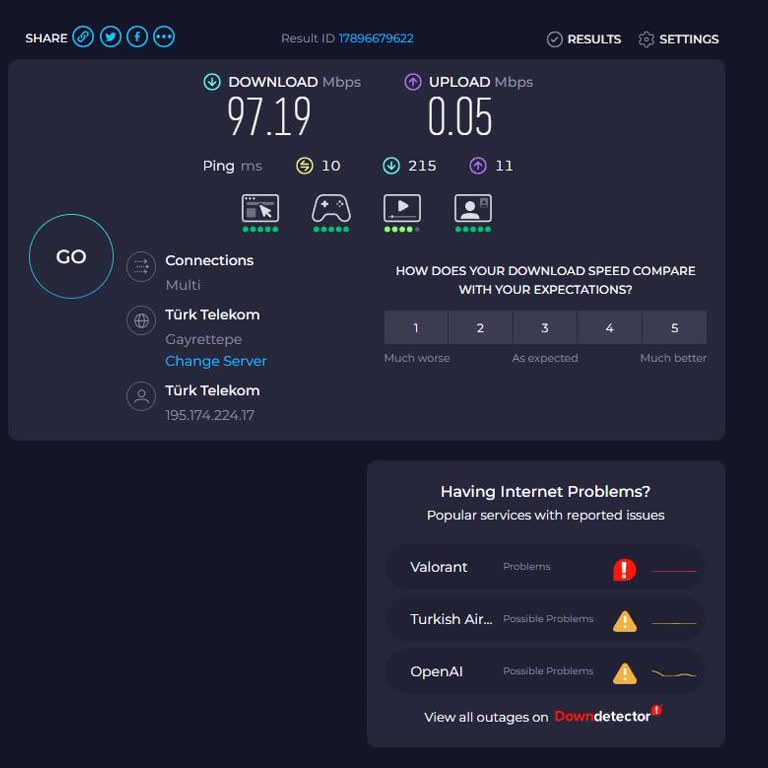Viewport: 768px width, 768px height.
Task: Open Downdetector link for all outages
Action: [x=608, y=716]
